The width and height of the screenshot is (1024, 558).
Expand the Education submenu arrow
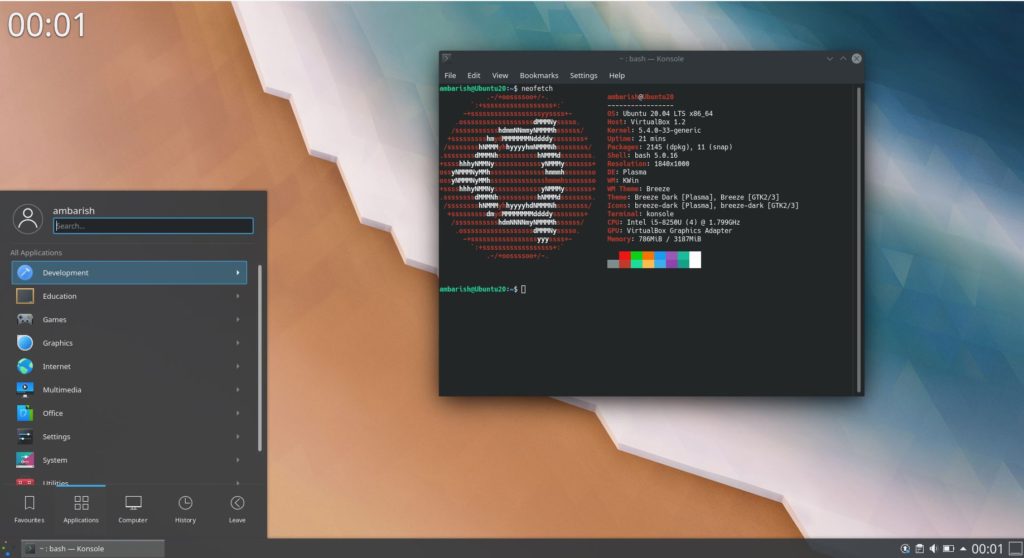pos(238,296)
